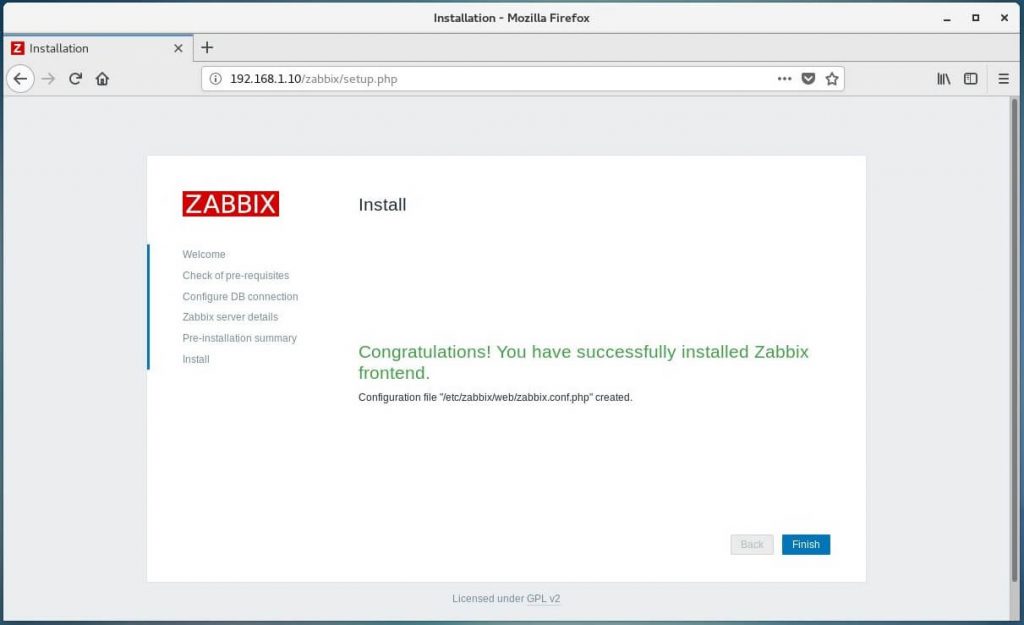Close the Firefox window
Image resolution: width=1024 pixels, height=625 pixels.
1004,18
